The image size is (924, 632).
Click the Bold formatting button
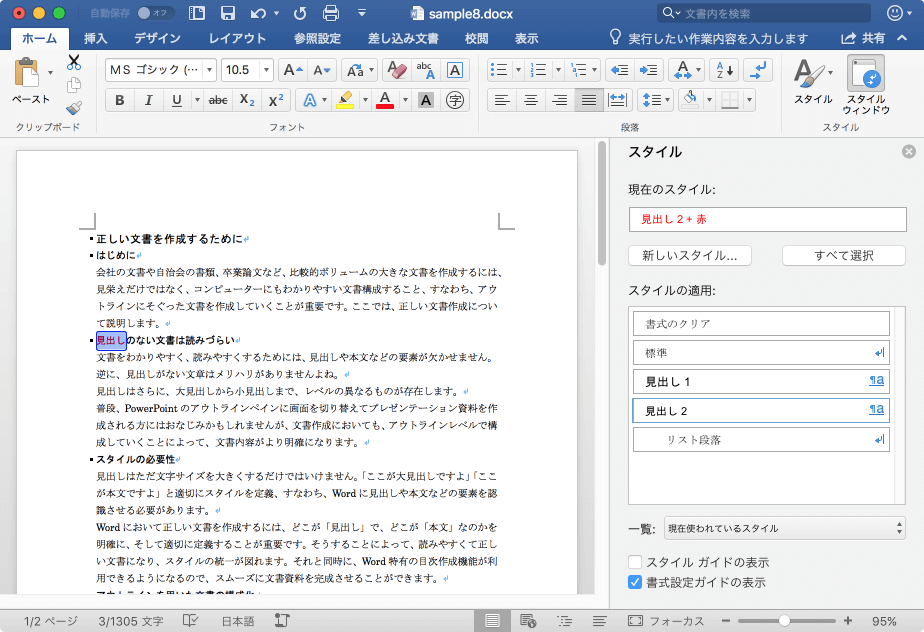coord(120,100)
